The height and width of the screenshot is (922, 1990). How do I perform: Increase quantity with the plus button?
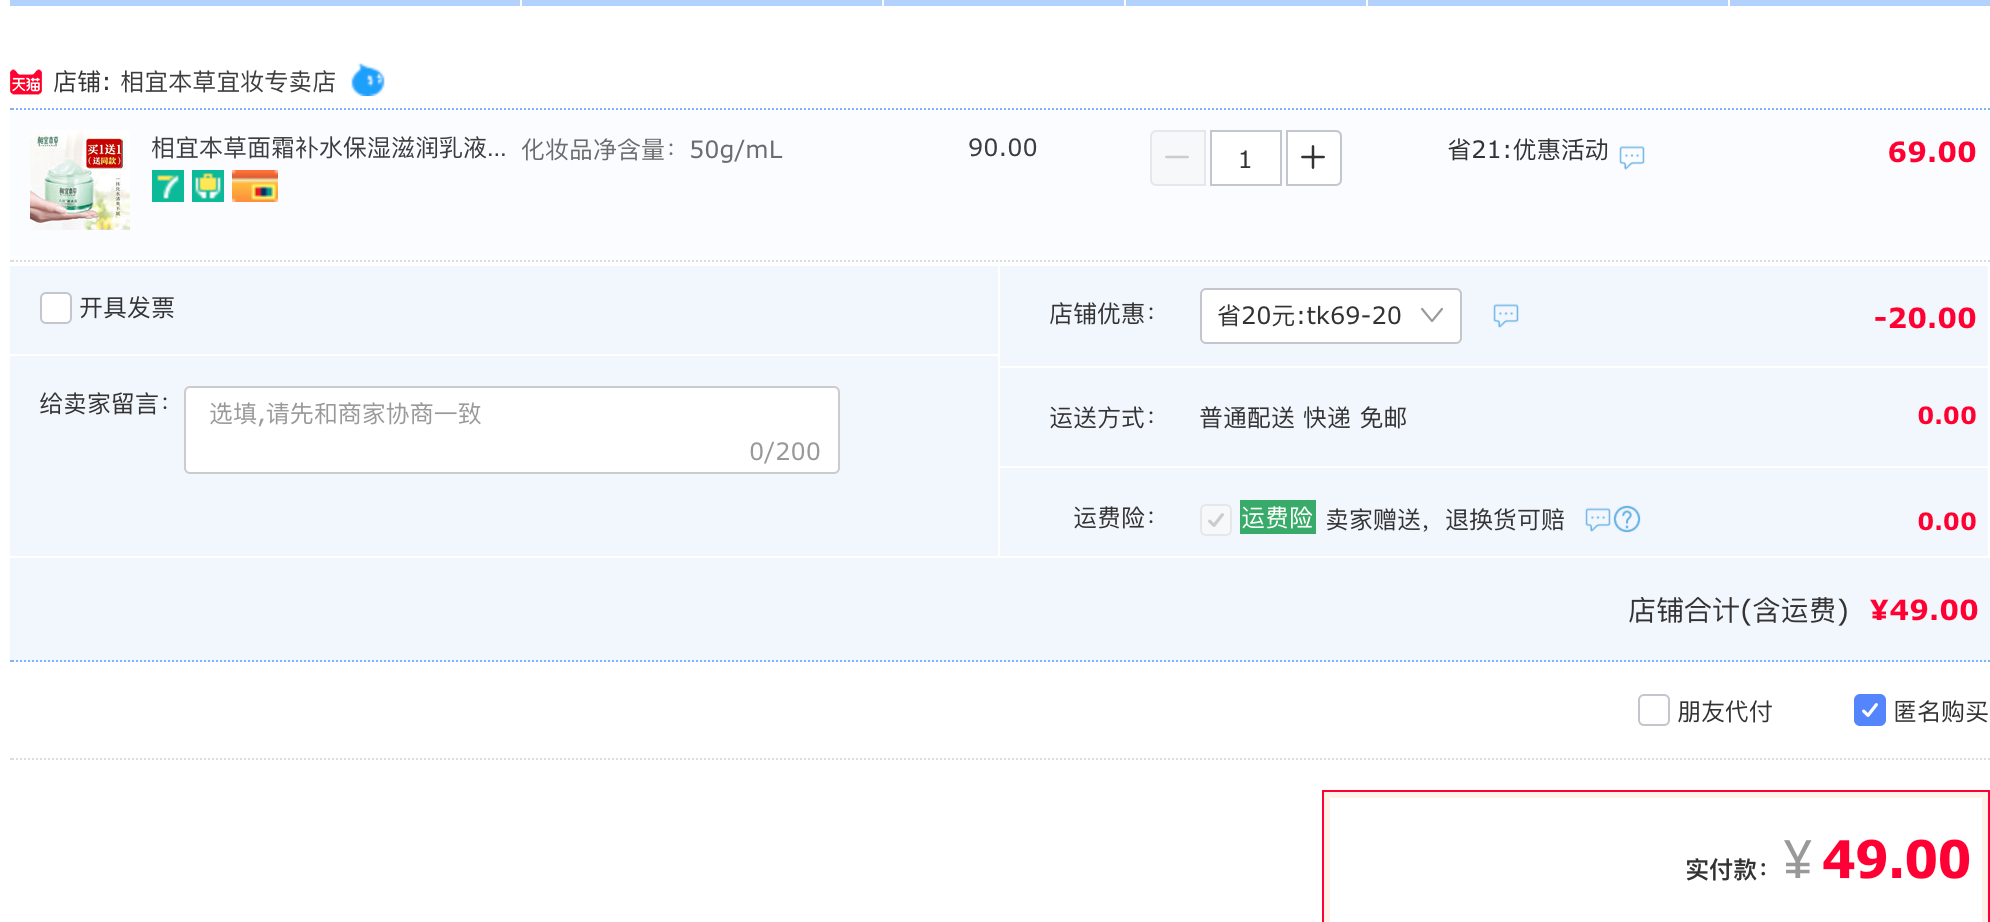[1313, 158]
